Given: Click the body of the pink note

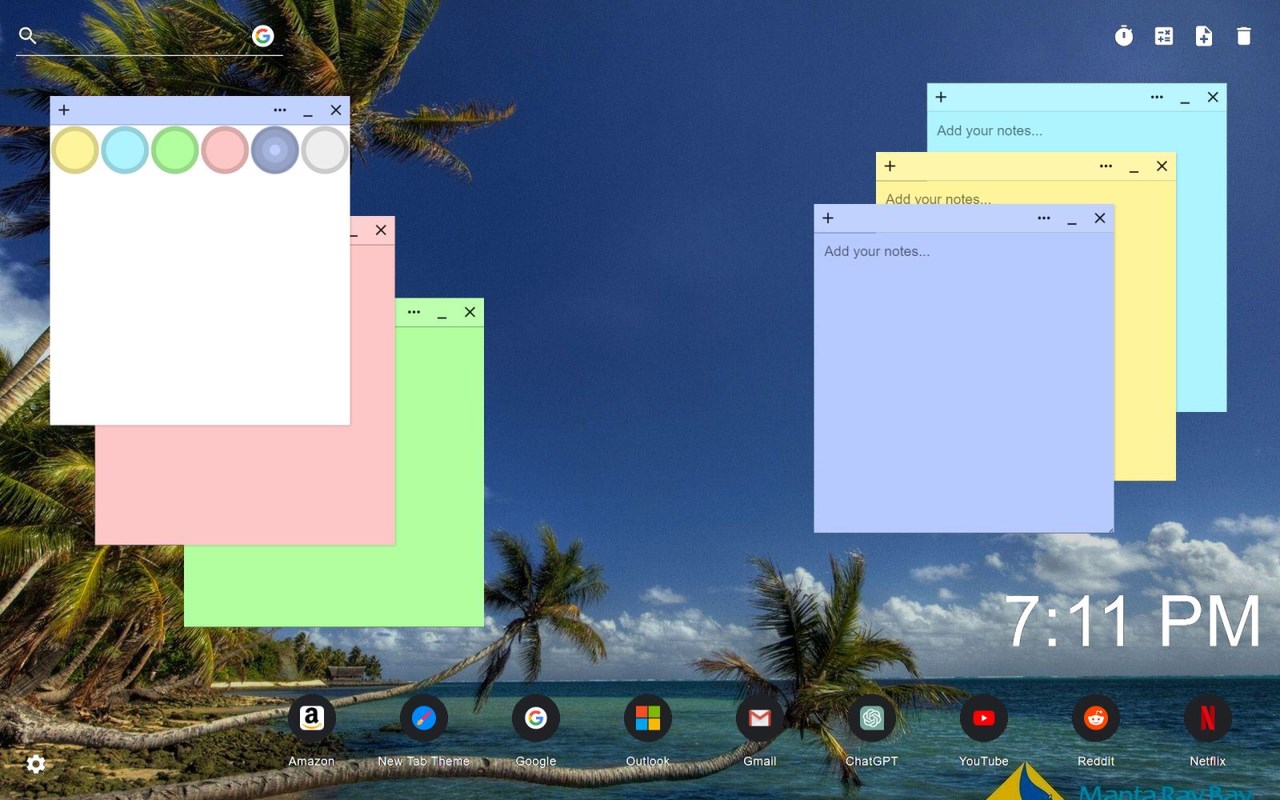Looking at the screenshot, I should click(245, 485).
